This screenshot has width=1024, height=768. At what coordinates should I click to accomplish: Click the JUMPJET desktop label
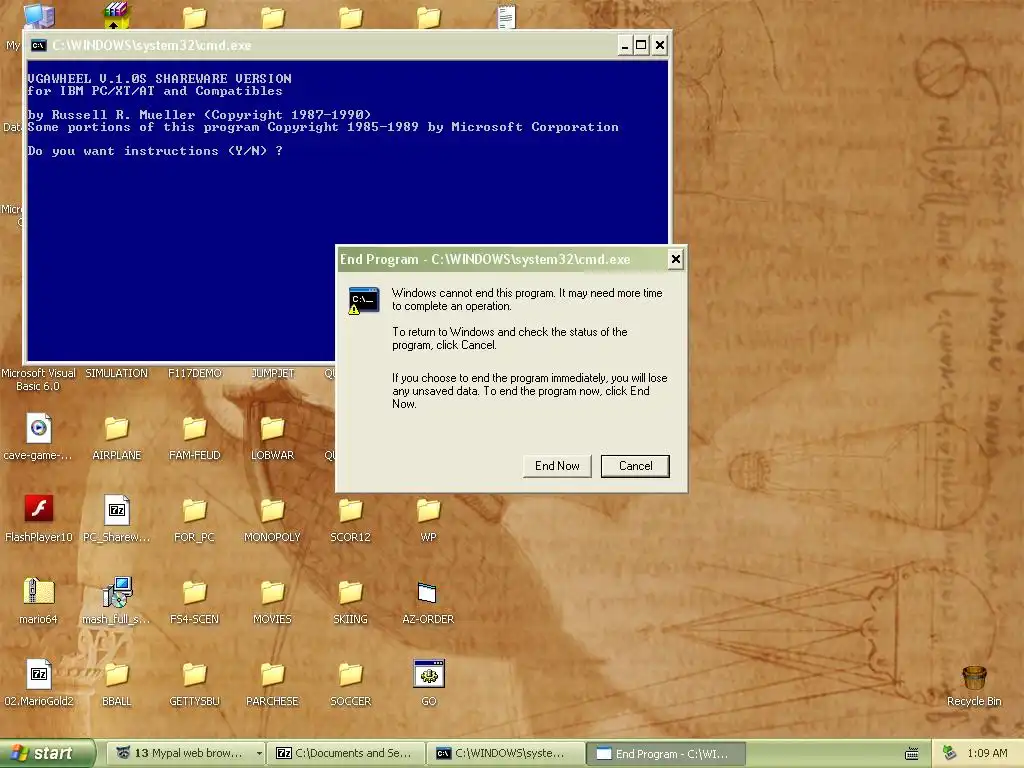[x=272, y=373]
